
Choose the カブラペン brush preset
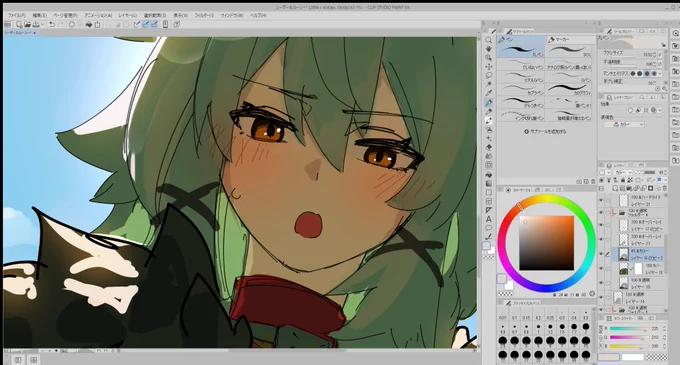(521, 89)
